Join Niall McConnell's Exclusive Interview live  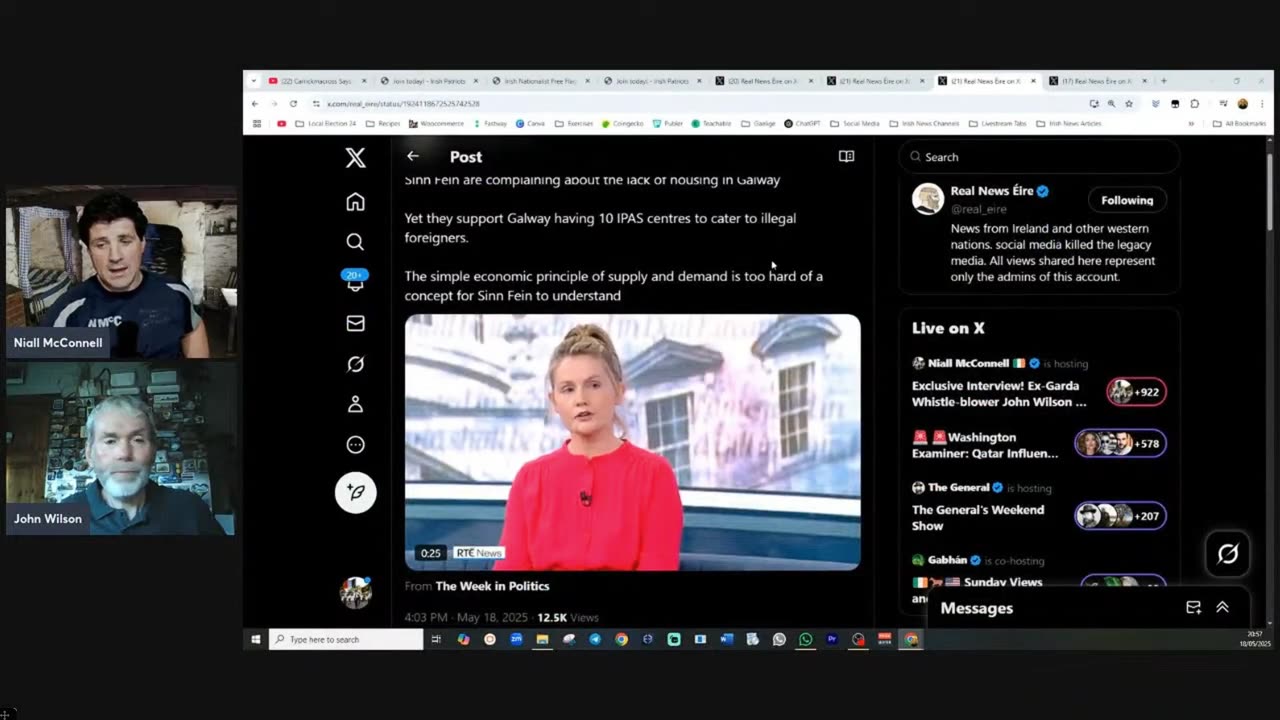[999, 394]
